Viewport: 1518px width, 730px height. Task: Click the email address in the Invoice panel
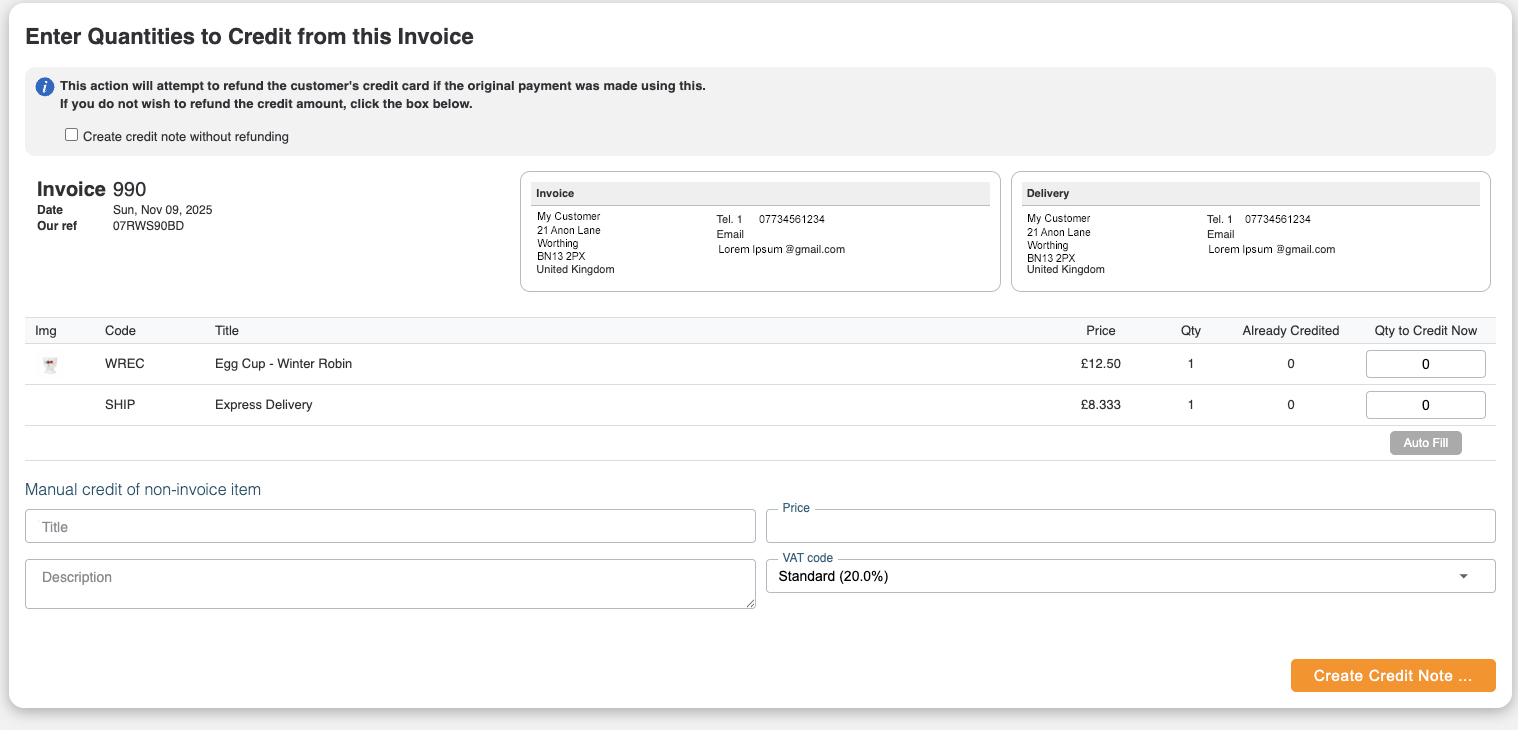781,249
